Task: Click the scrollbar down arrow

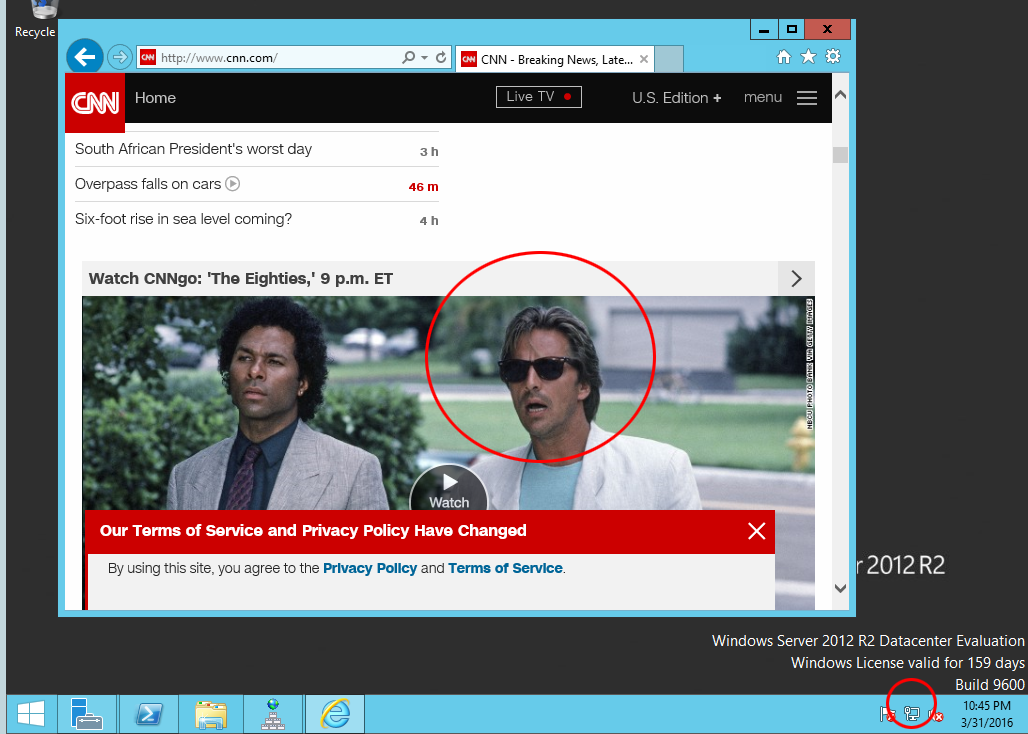Action: point(840,588)
